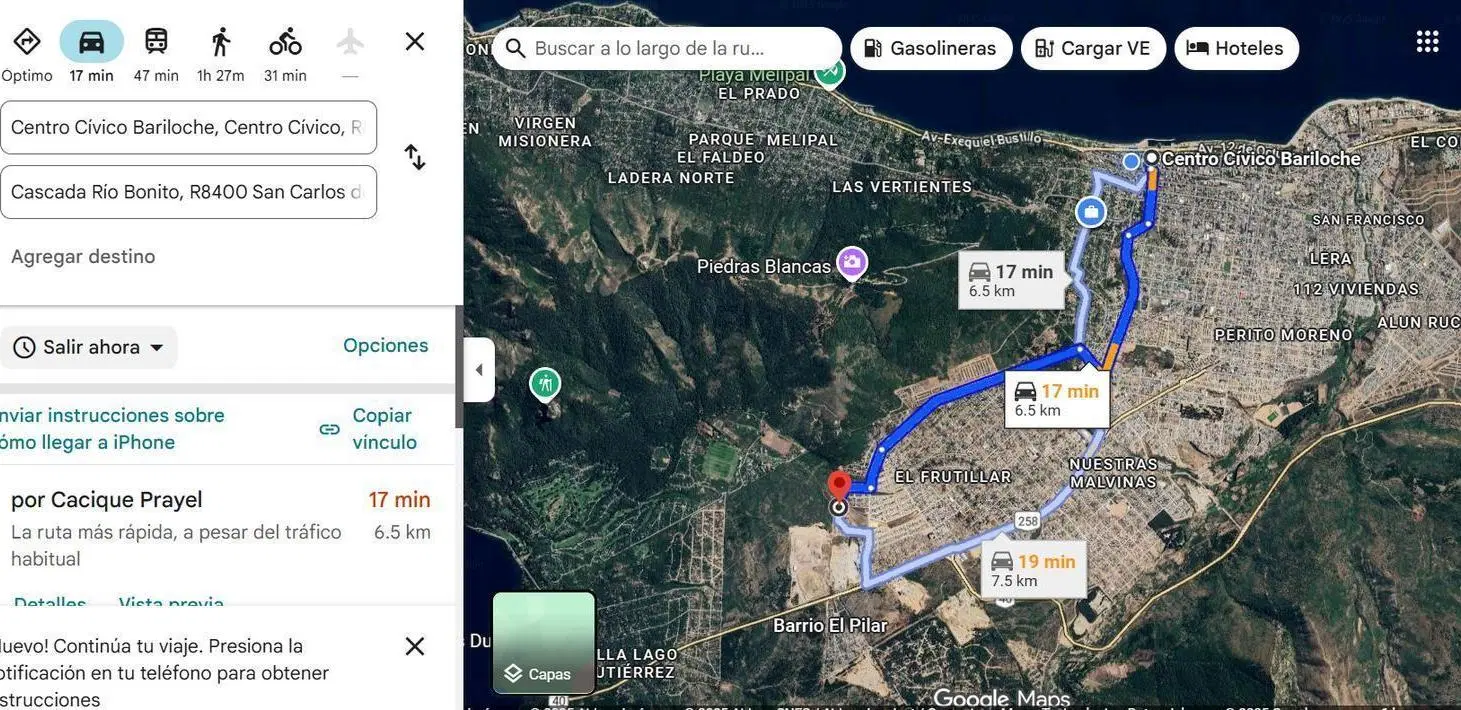Edit the Cascada Río Bonito destination field
Viewport: 1461px width, 710px height.
pyautogui.click(x=188, y=191)
